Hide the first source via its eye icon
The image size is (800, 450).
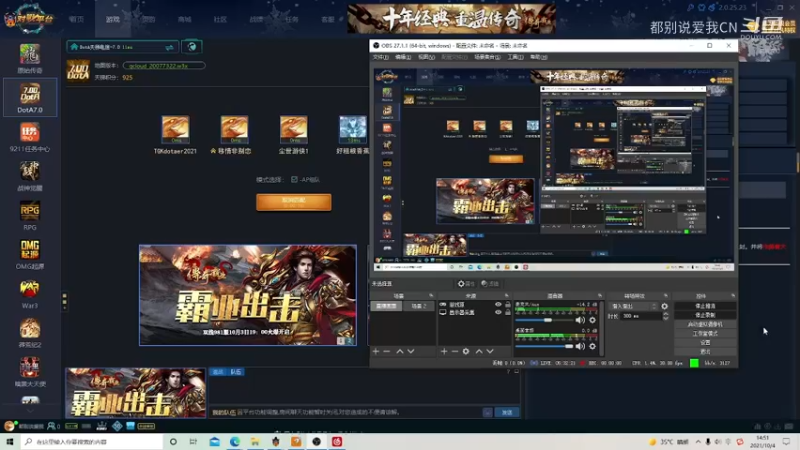pos(498,305)
